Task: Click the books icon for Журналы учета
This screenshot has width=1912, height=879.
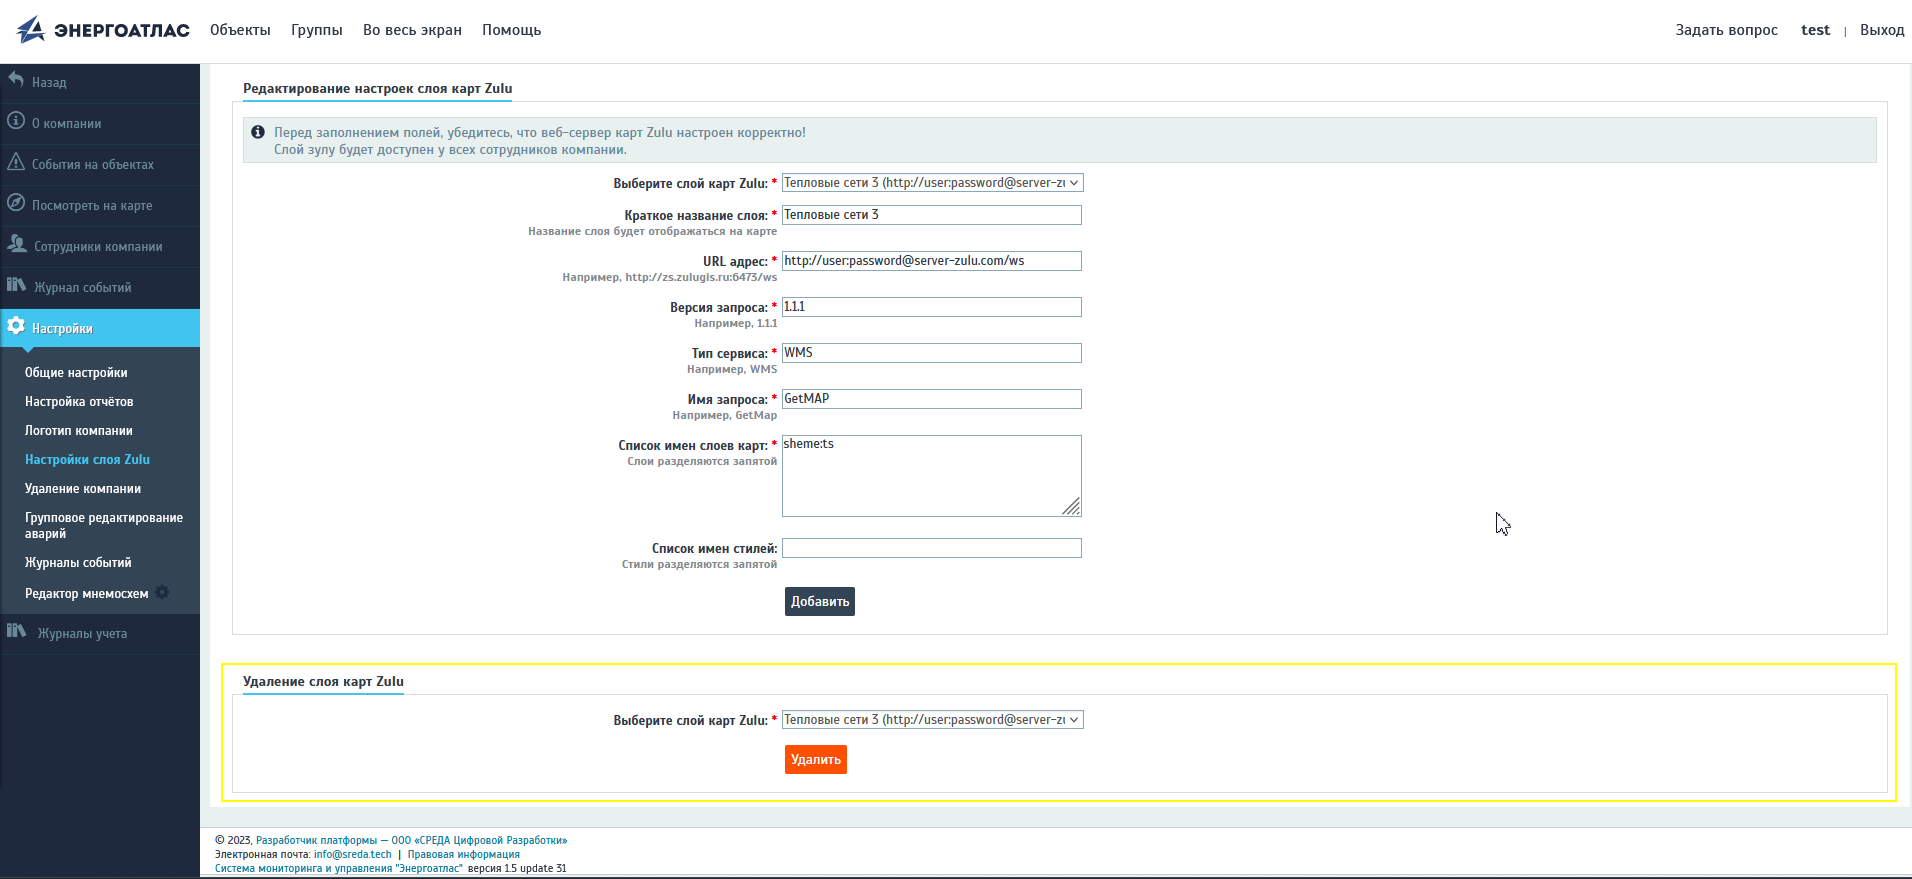Action: (x=17, y=631)
